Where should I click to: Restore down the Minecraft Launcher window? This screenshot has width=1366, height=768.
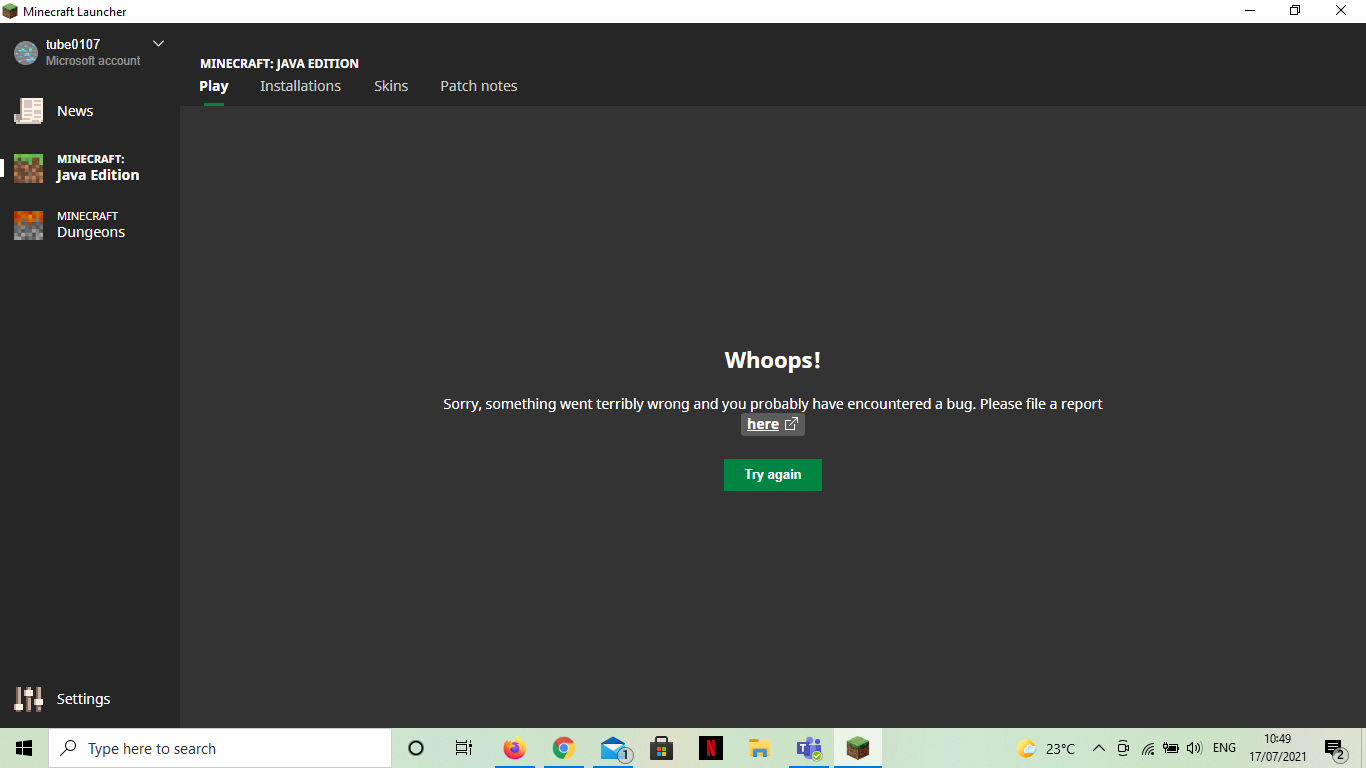pyautogui.click(x=1295, y=11)
